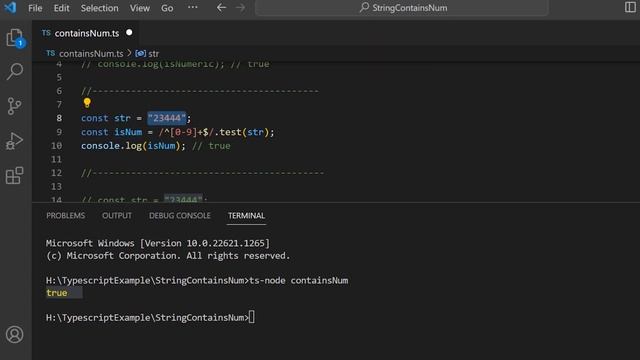Click the unsaved dot on containsNum.ts tab
Image resolution: width=640 pixels, height=360 pixels.
[129, 32]
